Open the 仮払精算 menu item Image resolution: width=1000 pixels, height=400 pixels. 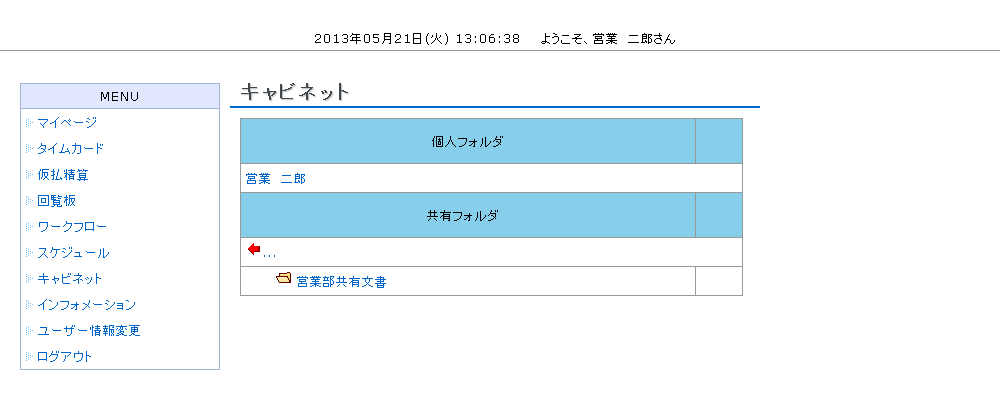coord(62,175)
